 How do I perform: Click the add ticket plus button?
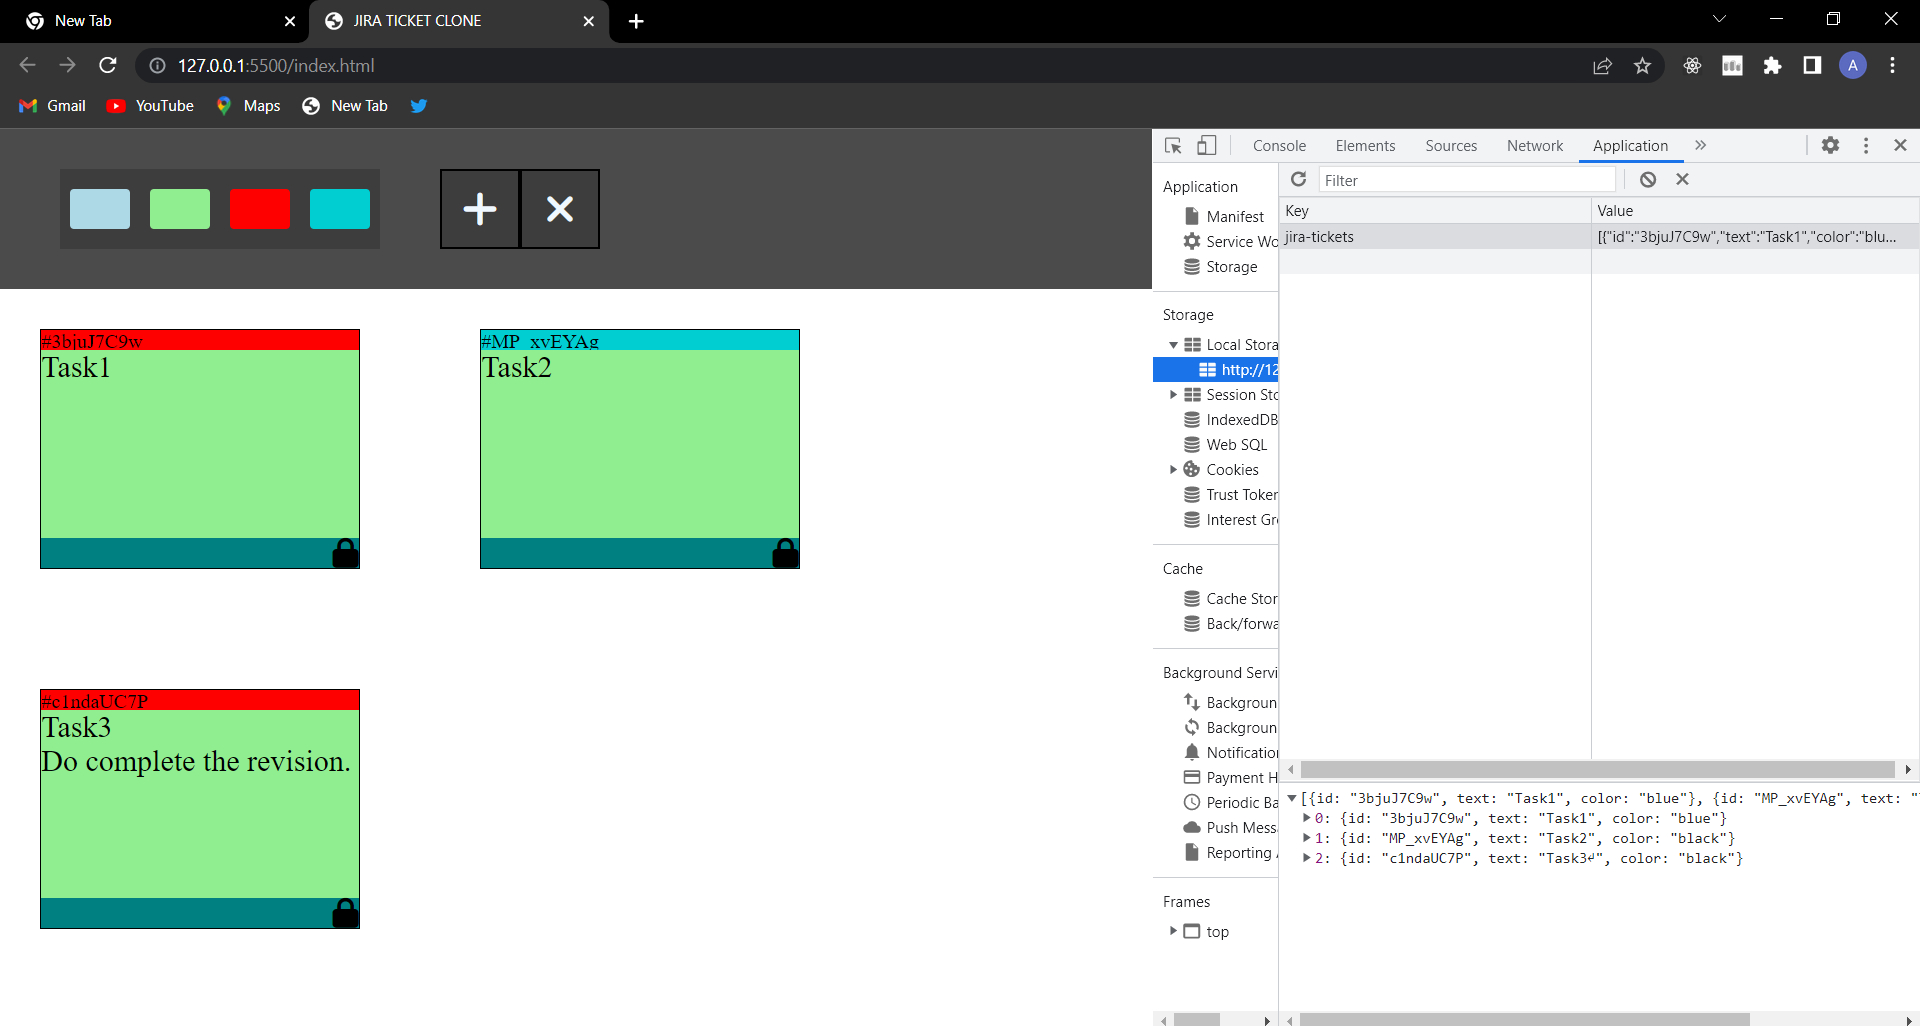pyautogui.click(x=480, y=209)
